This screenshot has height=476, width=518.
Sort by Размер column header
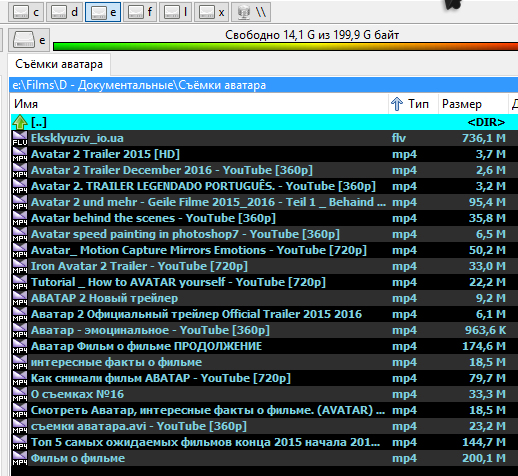pyautogui.click(x=473, y=104)
